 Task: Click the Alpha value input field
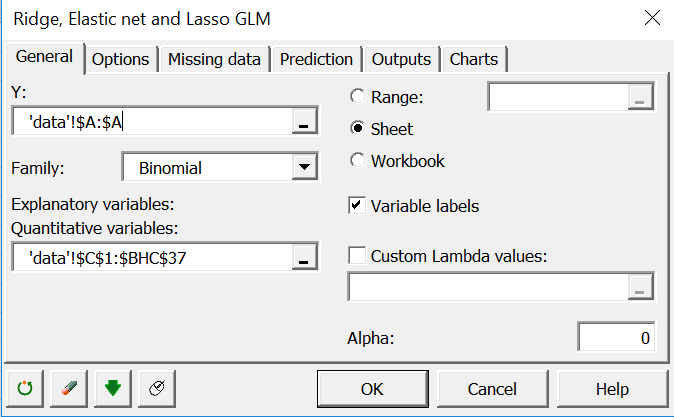(616, 337)
